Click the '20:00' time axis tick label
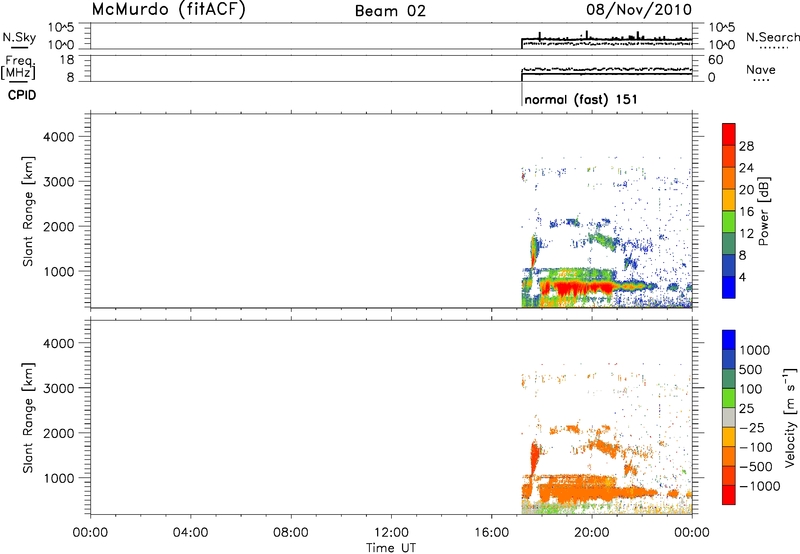Viewport: 800px width, 554px height. [592, 533]
